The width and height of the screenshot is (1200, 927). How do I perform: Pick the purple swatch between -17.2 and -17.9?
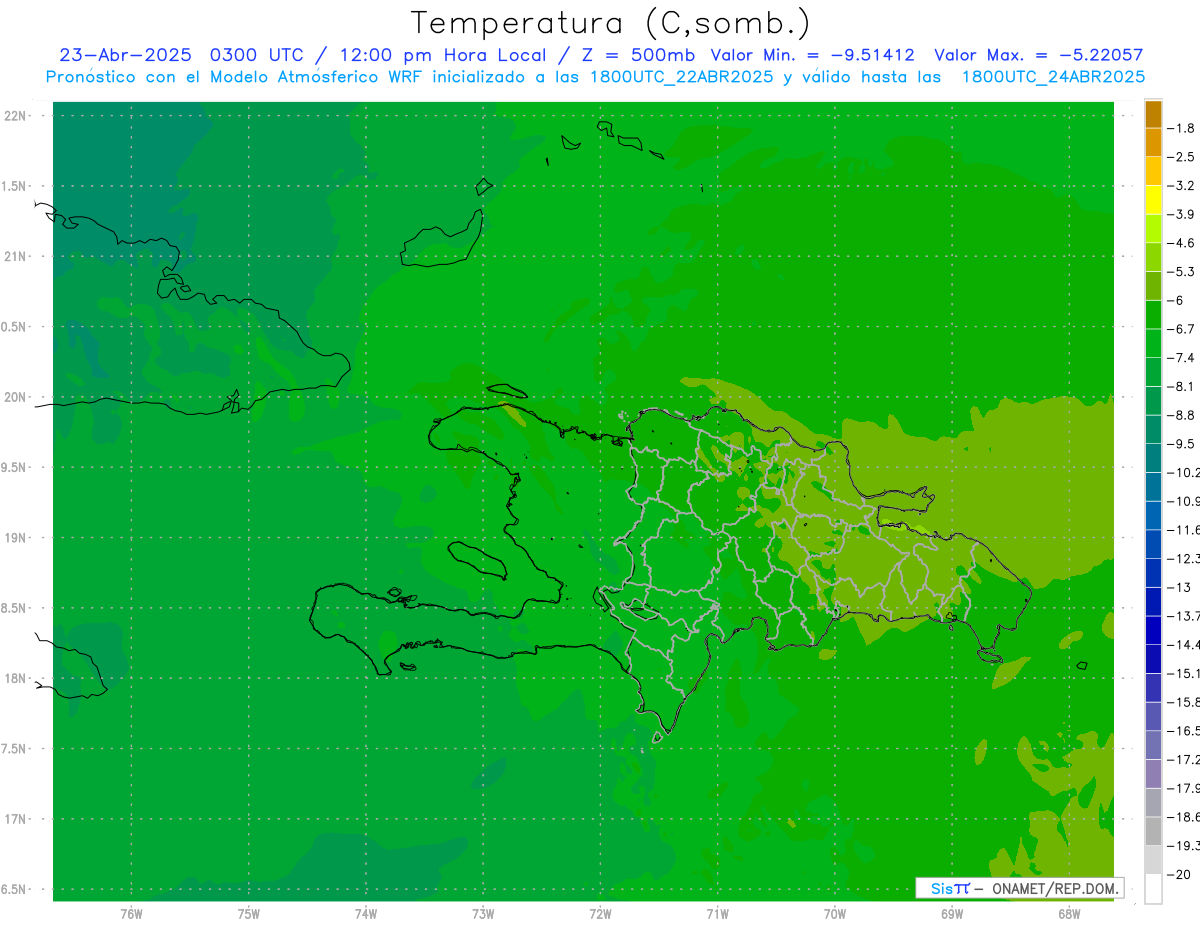[1153, 773]
